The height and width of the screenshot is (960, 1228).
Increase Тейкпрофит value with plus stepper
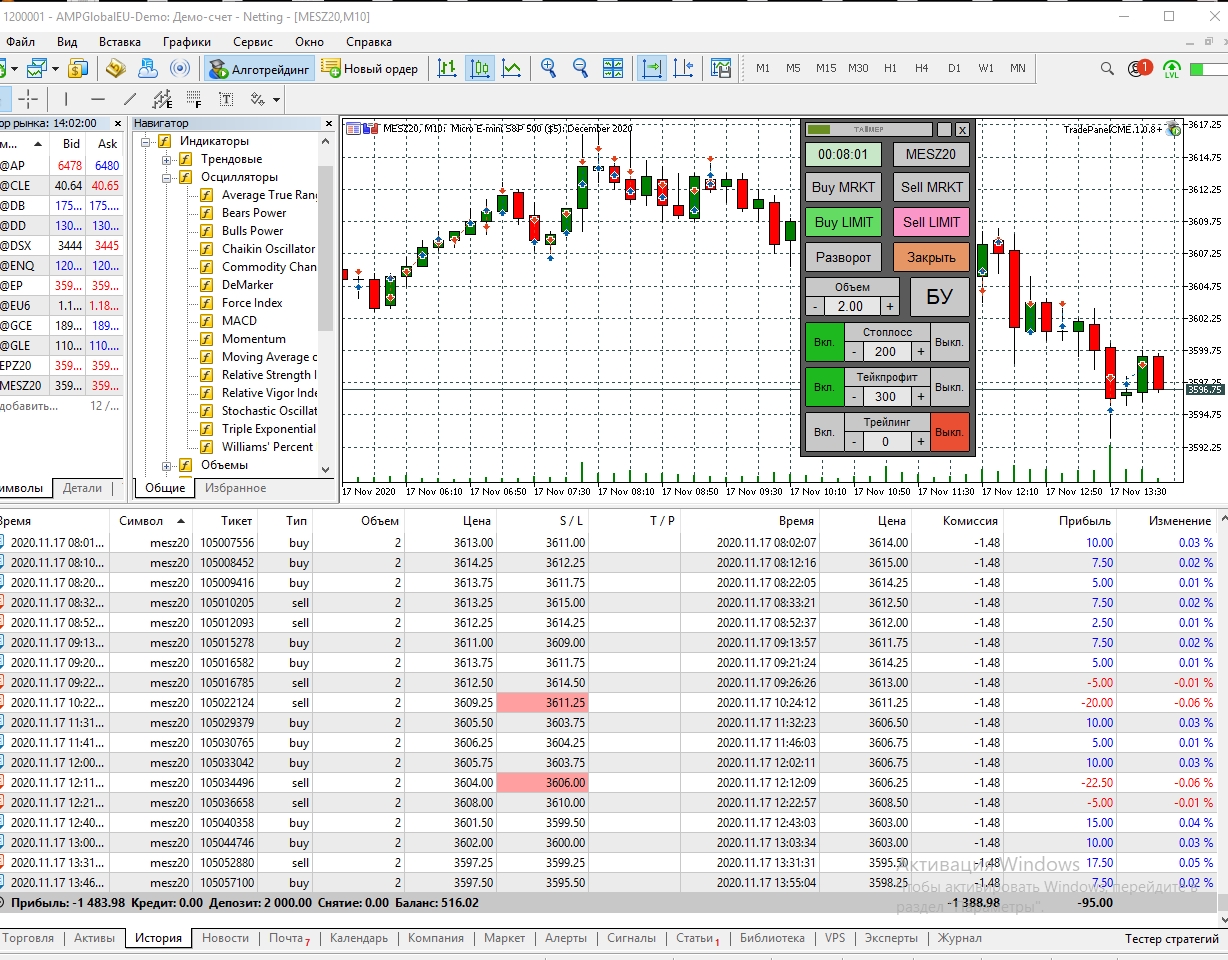point(920,397)
